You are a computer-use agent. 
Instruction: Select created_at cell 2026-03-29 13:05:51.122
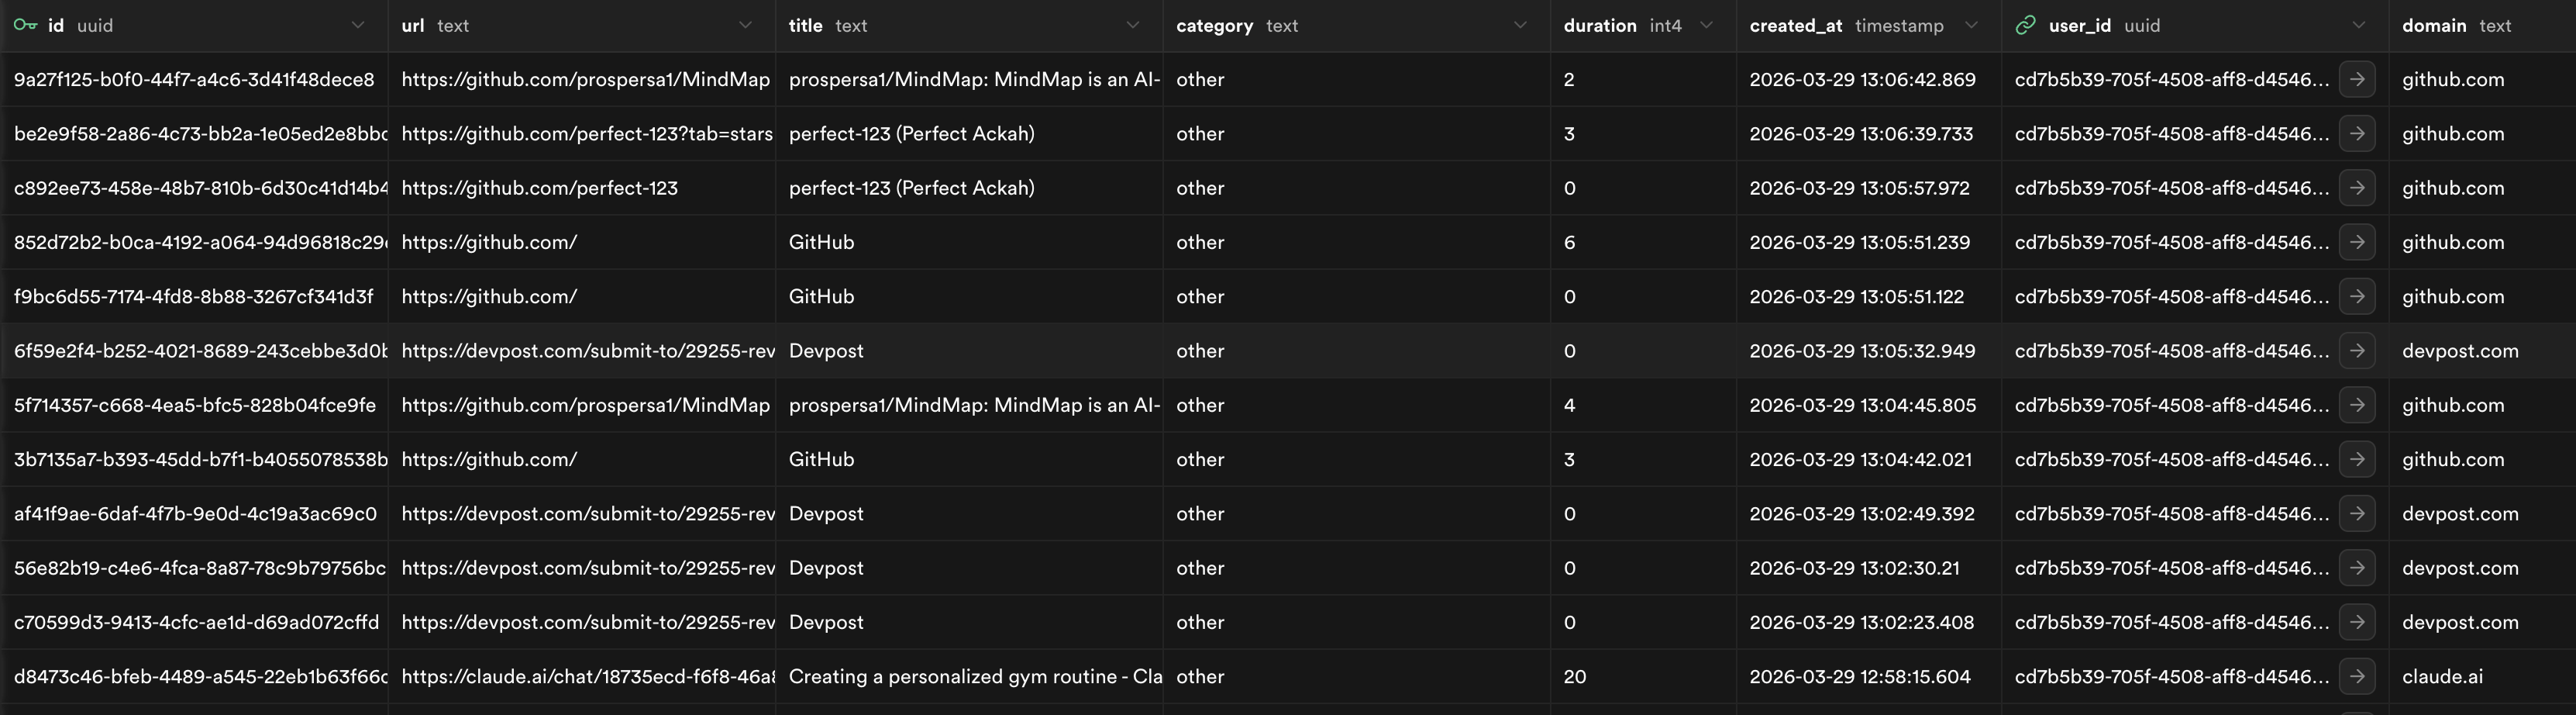click(1869, 296)
